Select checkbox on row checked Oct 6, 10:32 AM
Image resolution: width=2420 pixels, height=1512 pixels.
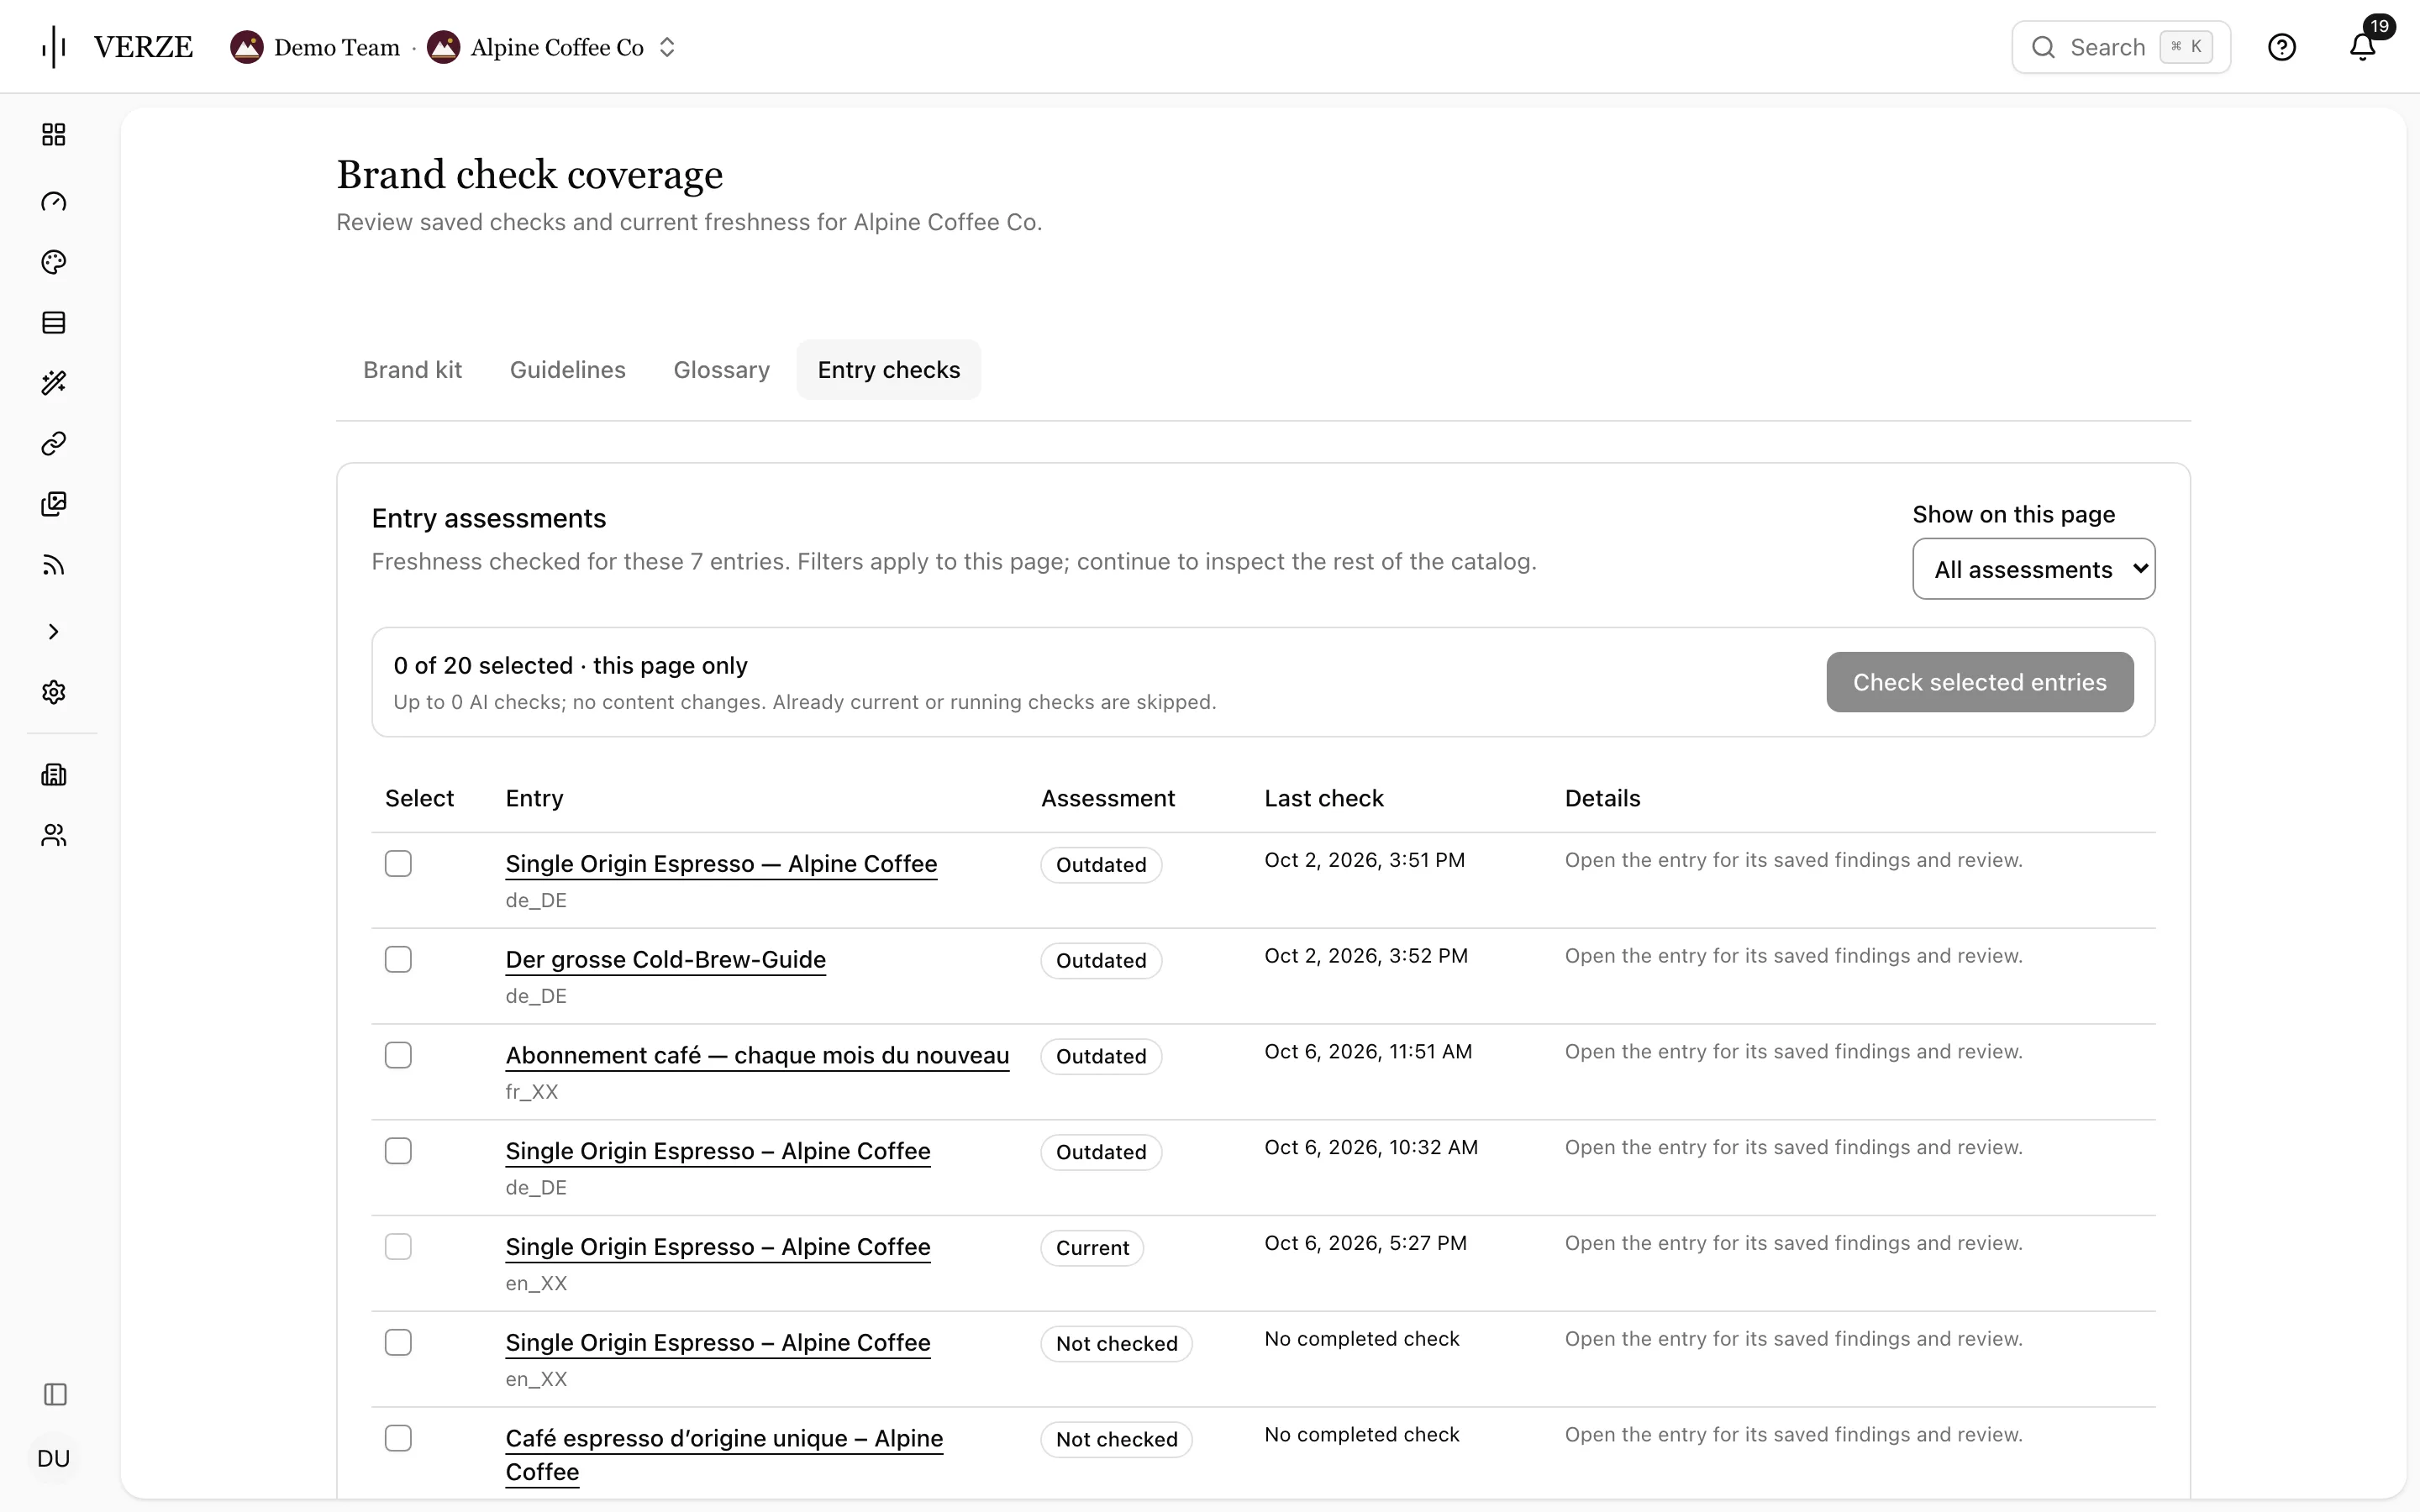coord(398,1152)
